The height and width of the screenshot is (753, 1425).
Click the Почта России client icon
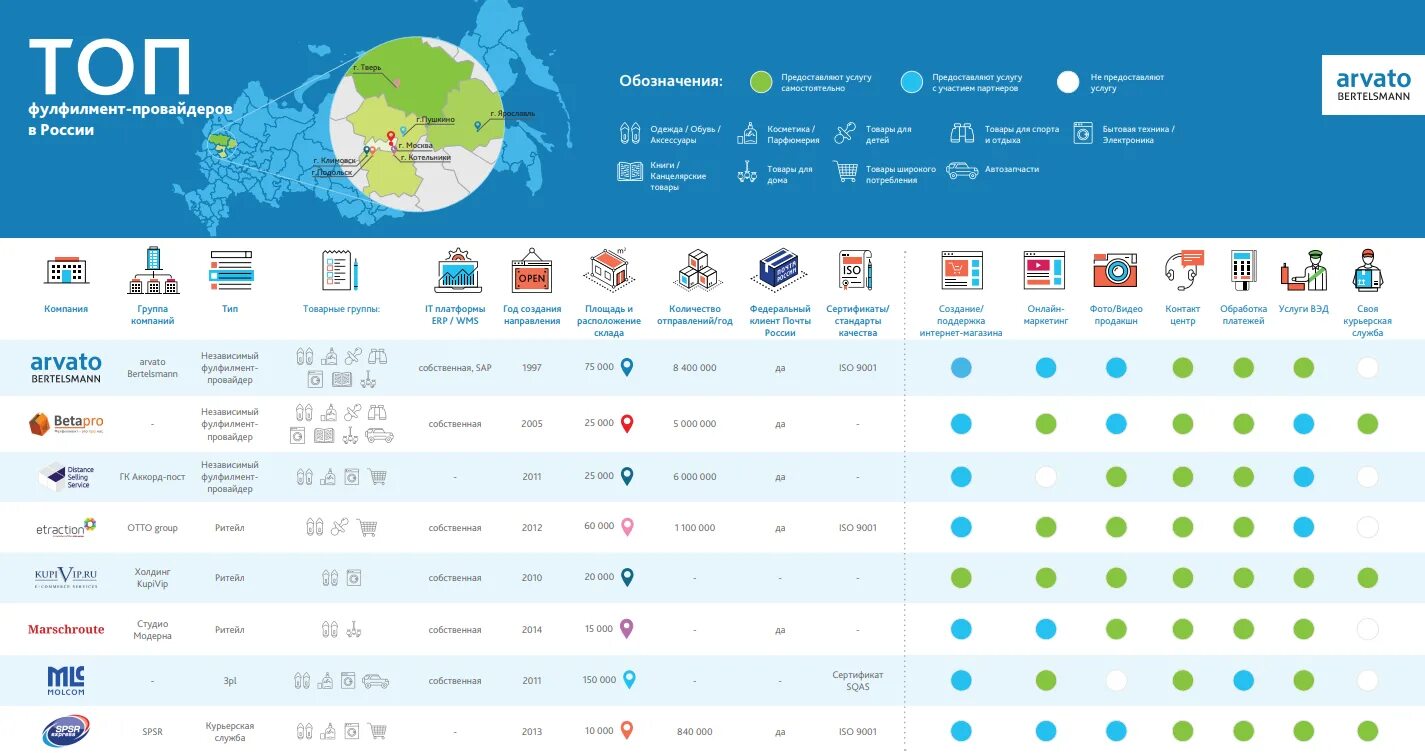click(780, 270)
